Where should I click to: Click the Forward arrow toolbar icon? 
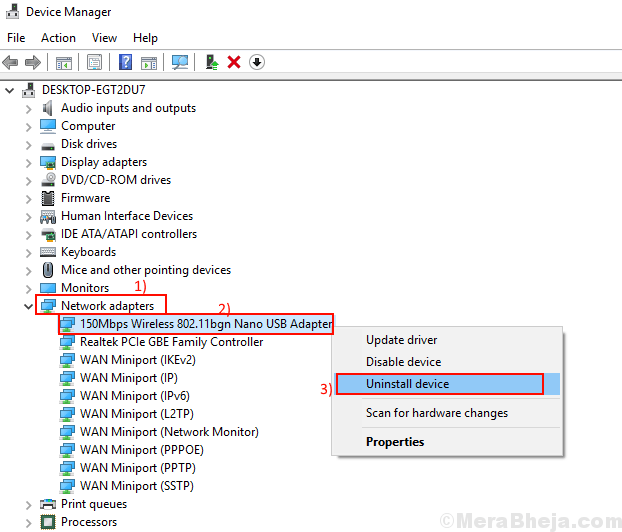(x=33, y=62)
